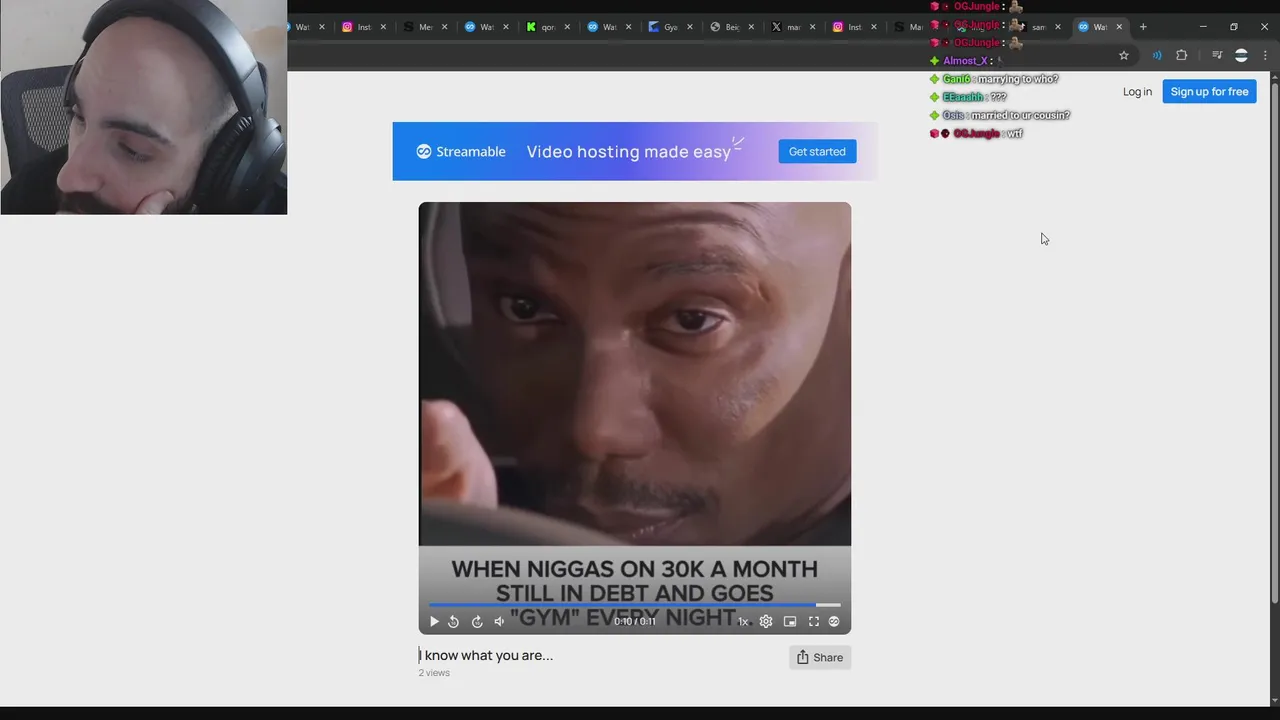Click Get started in Streamable banner
Screen dimensions: 1280x720
(817, 151)
